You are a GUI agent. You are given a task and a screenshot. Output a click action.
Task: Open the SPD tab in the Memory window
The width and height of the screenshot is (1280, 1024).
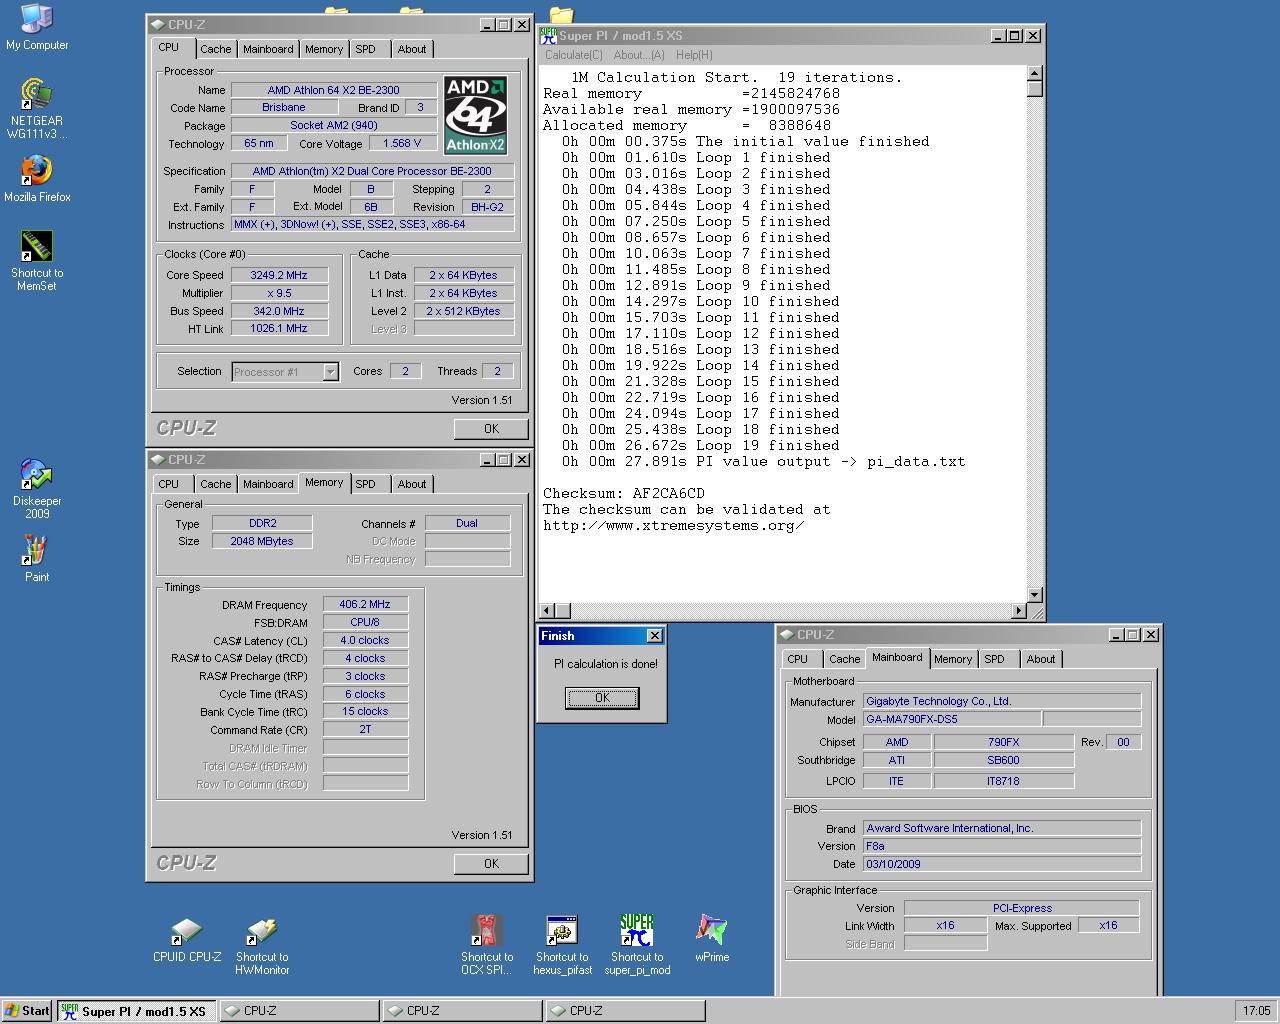pyautogui.click(x=366, y=484)
